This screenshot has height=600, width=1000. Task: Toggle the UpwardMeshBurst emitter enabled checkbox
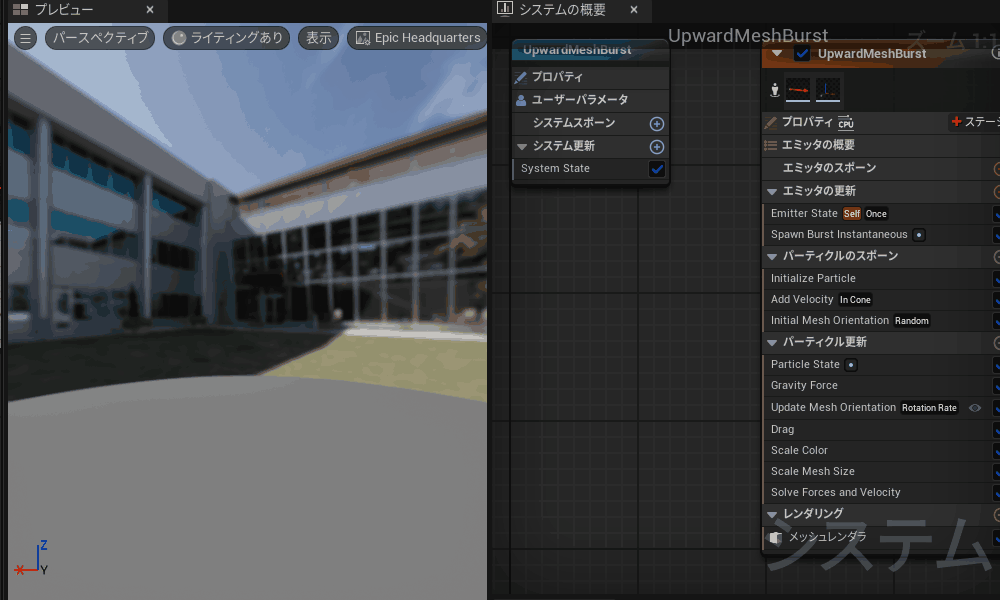[x=802, y=54]
